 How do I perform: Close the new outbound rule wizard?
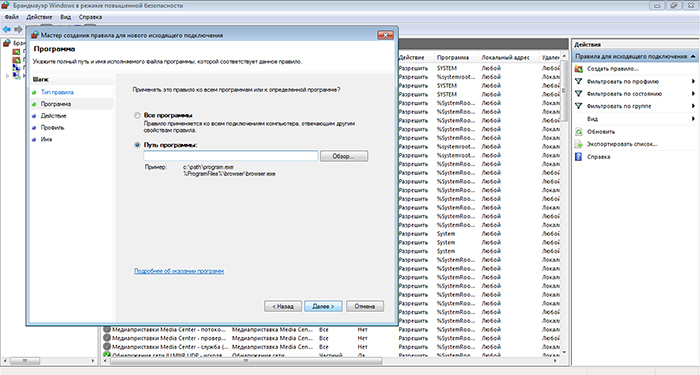[385, 35]
